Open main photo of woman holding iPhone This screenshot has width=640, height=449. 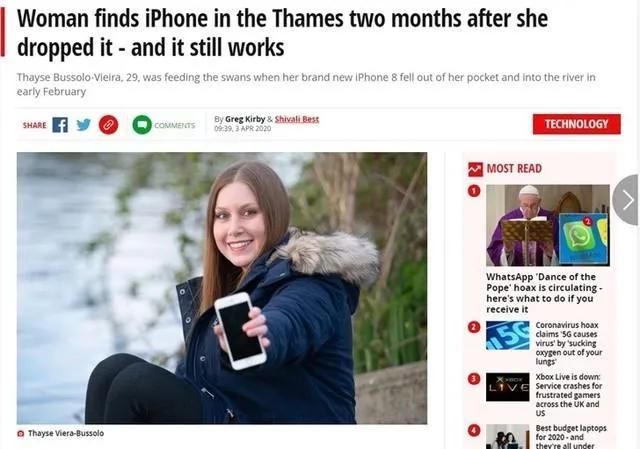click(x=222, y=288)
